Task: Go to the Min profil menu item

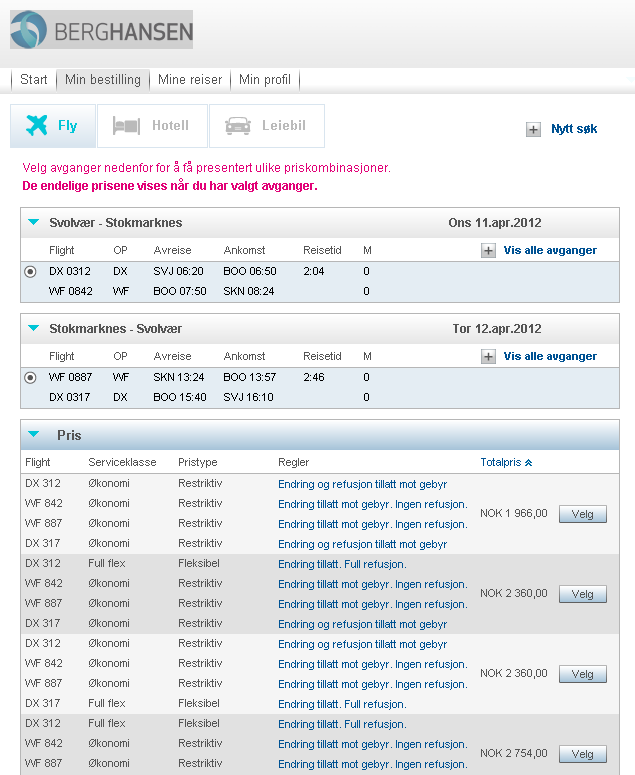Action: (x=265, y=80)
